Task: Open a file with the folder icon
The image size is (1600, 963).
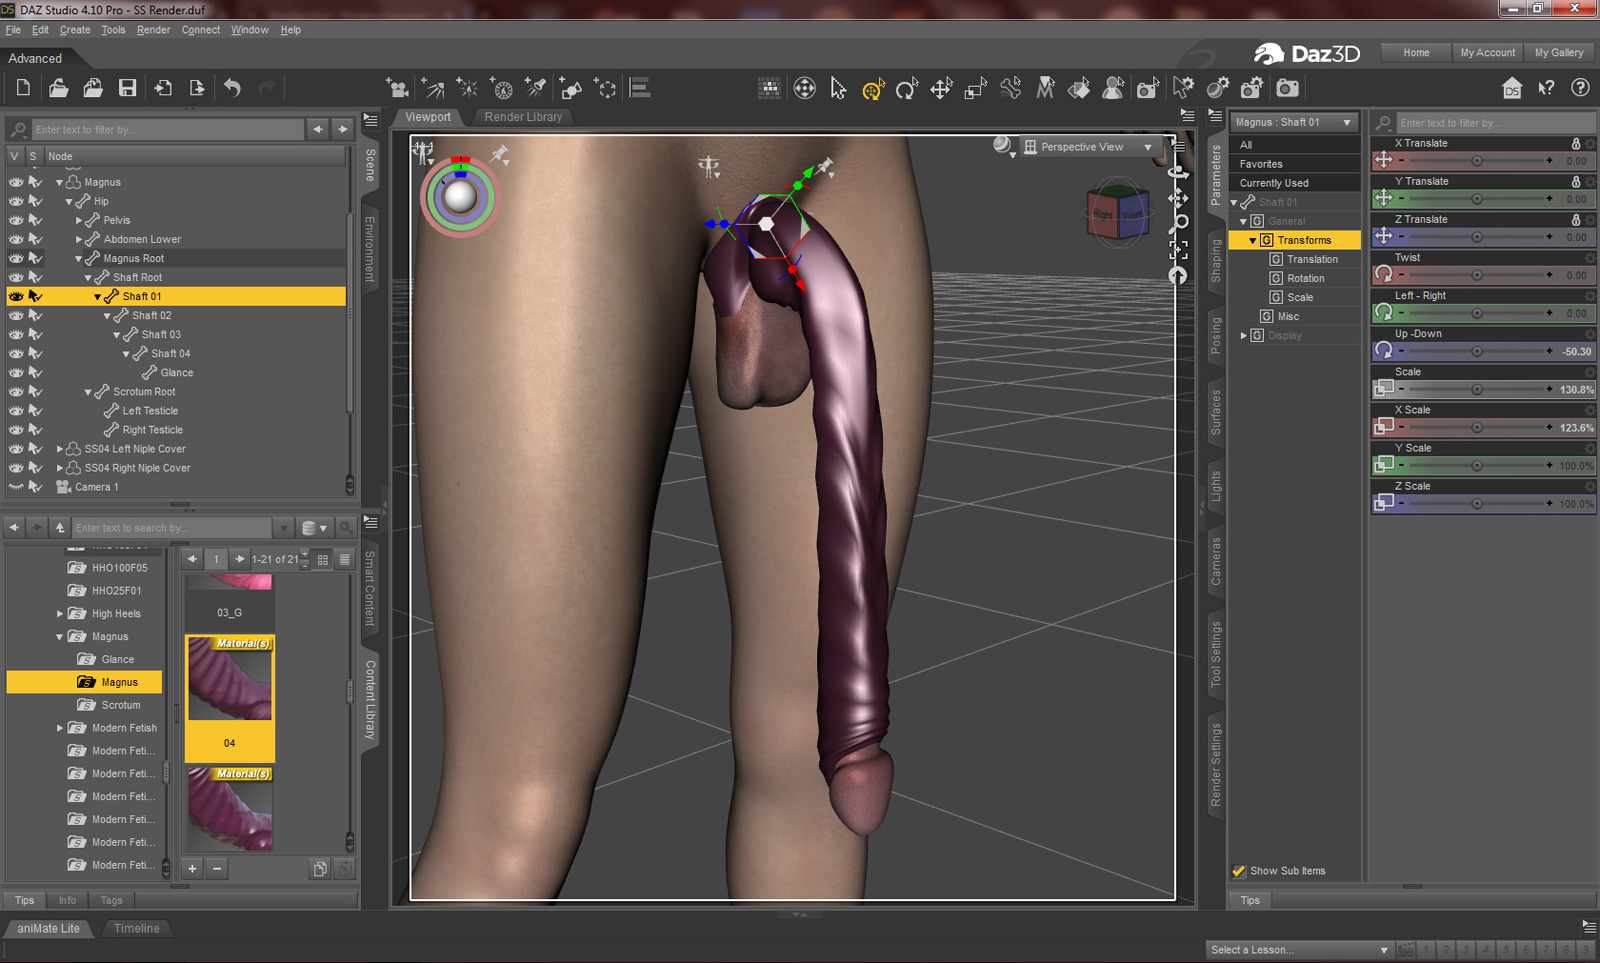Action: point(58,88)
